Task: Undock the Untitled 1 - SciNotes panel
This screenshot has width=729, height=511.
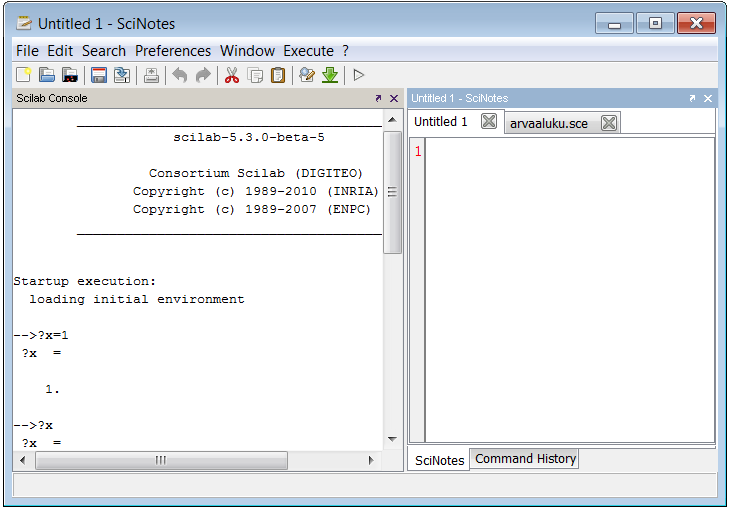Action: [x=692, y=98]
